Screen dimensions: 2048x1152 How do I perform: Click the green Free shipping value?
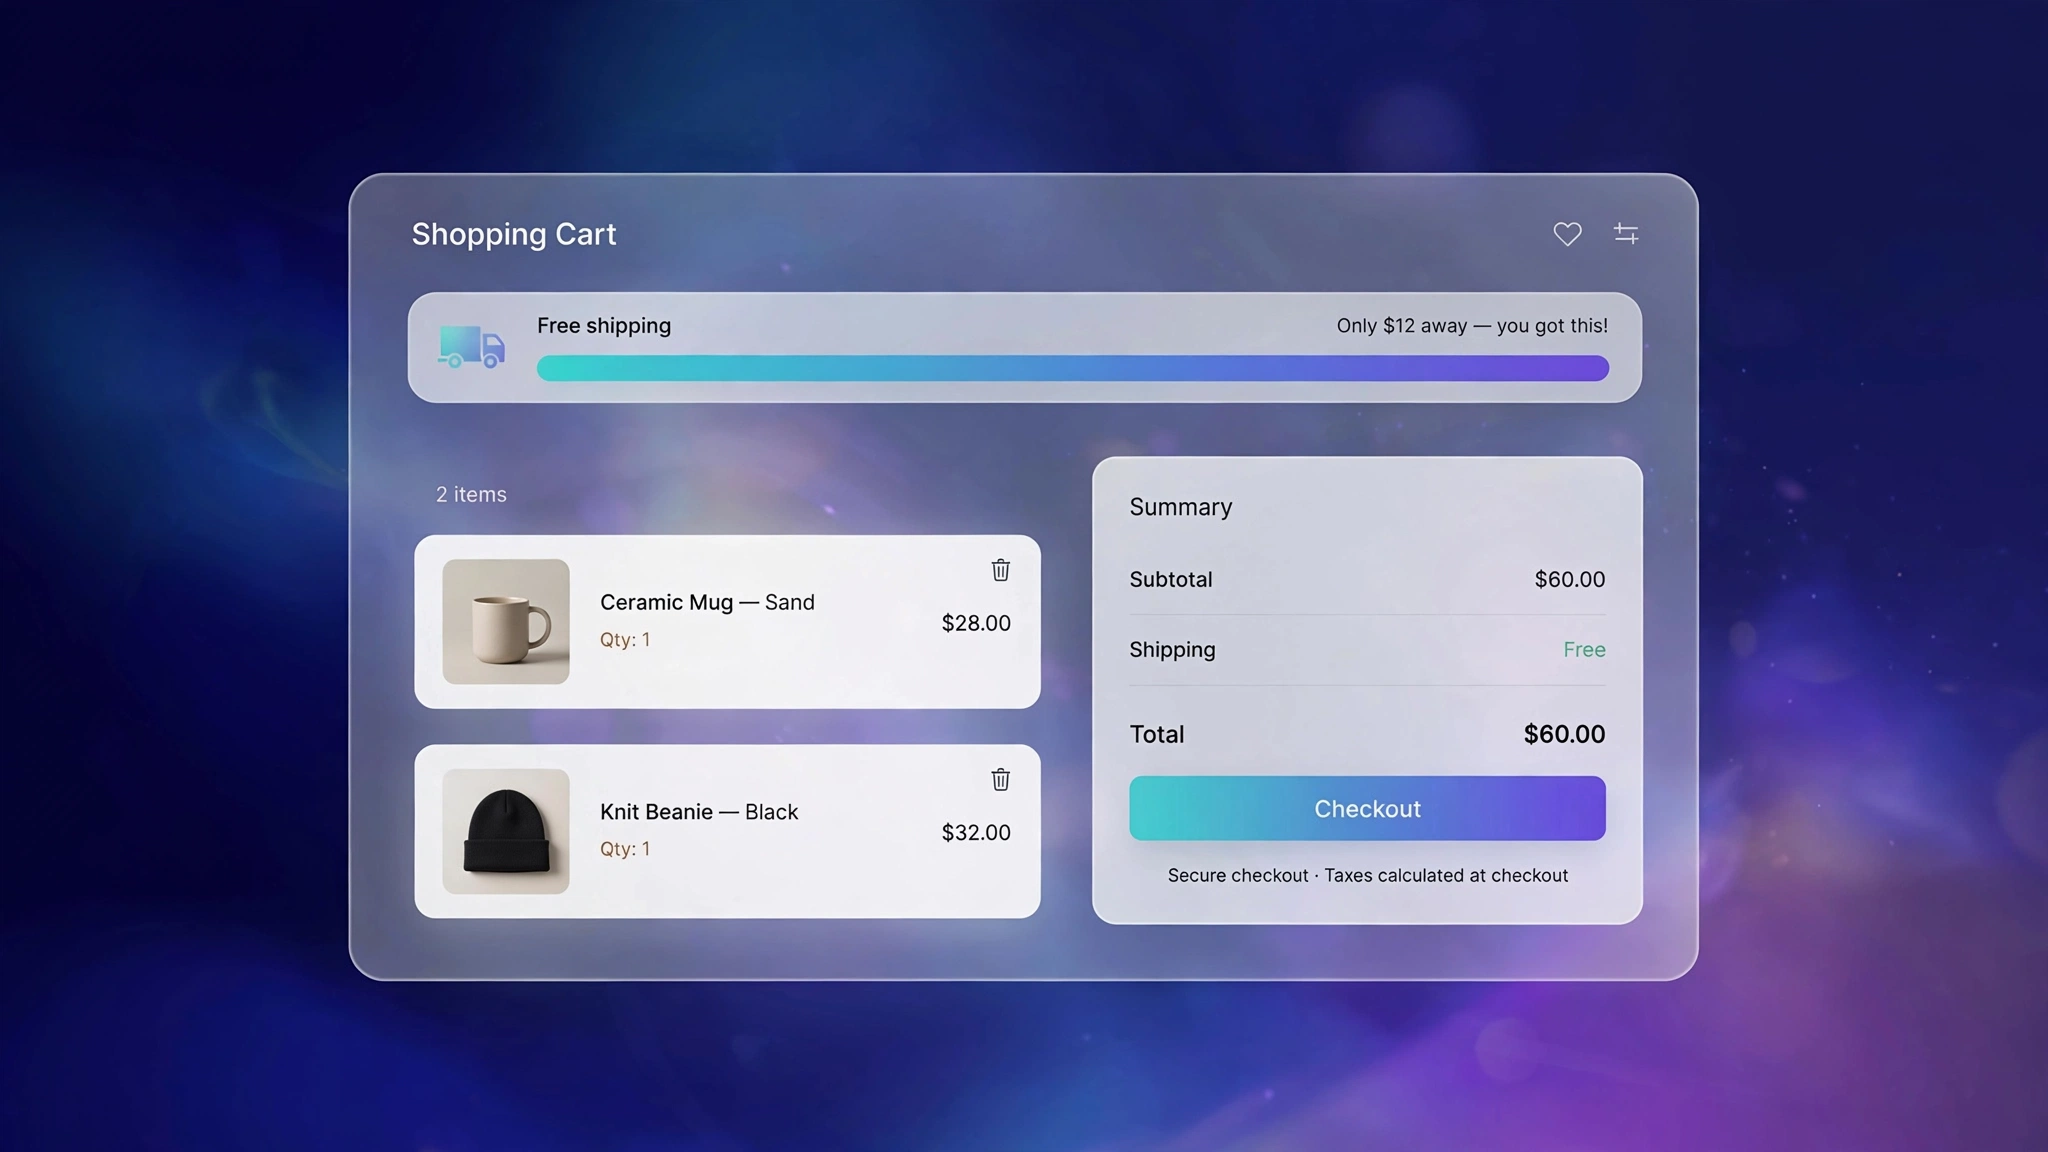(x=1584, y=650)
